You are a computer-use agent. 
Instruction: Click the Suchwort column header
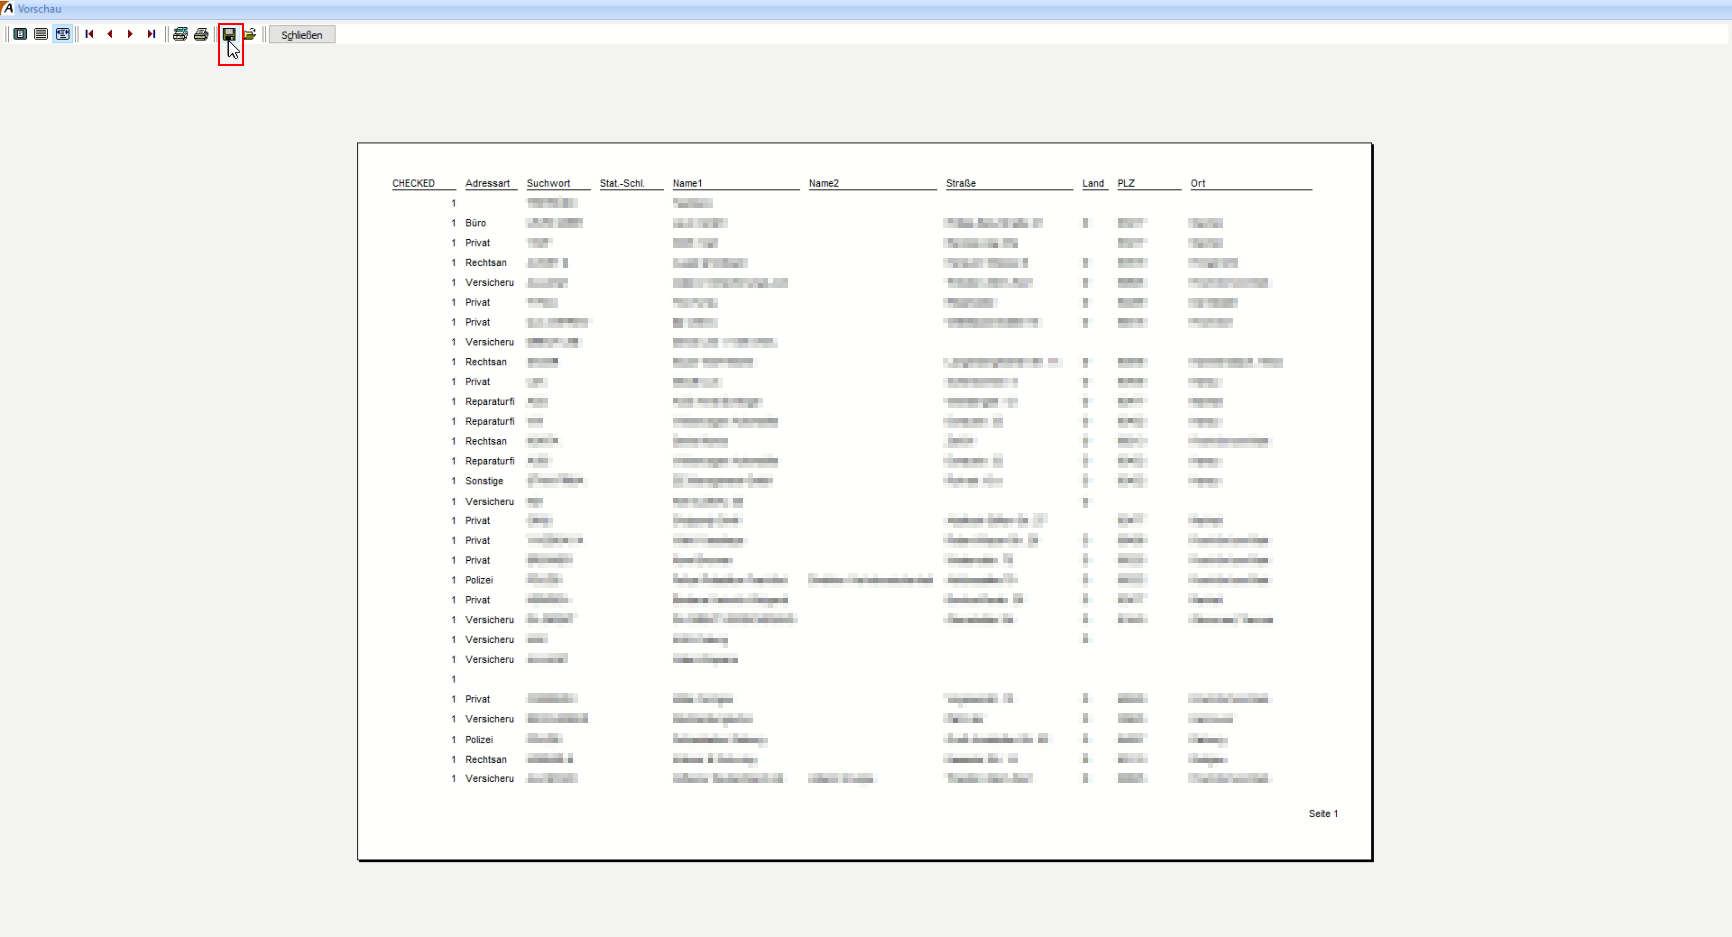(x=548, y=183)
